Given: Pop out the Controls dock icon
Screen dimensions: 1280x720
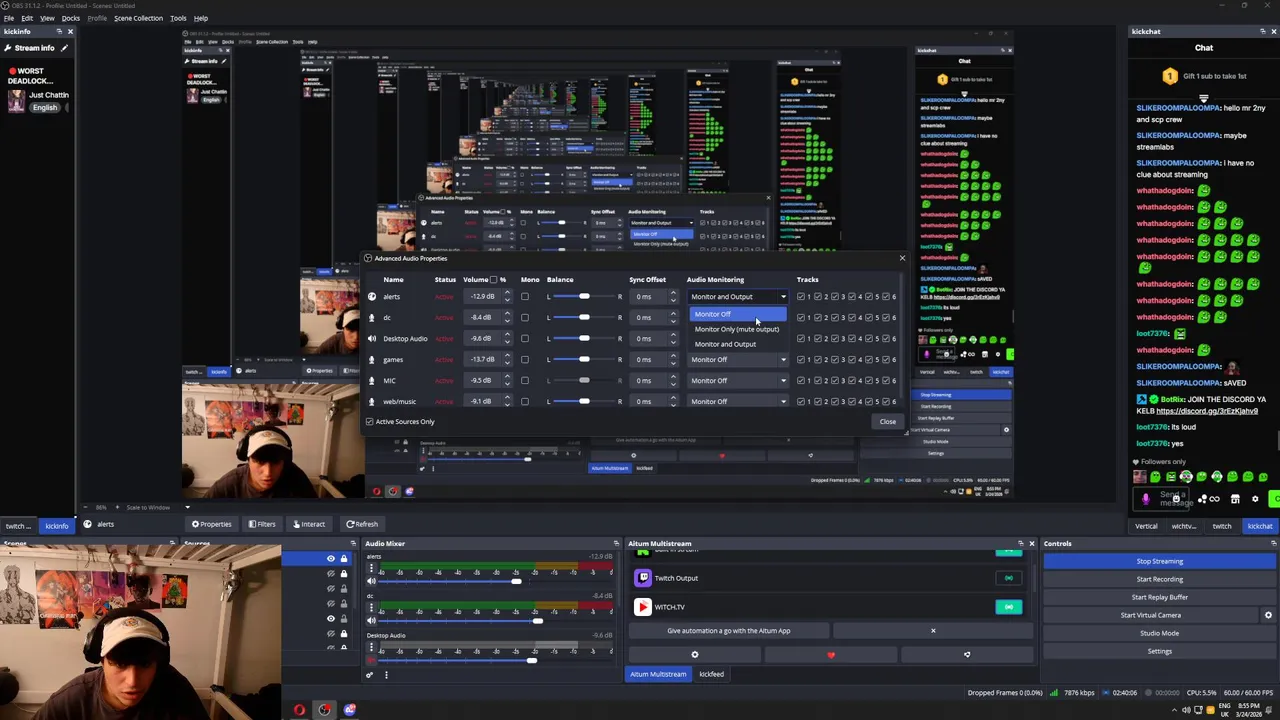Looking at the screenshot, I should [x=1273, y=544].
